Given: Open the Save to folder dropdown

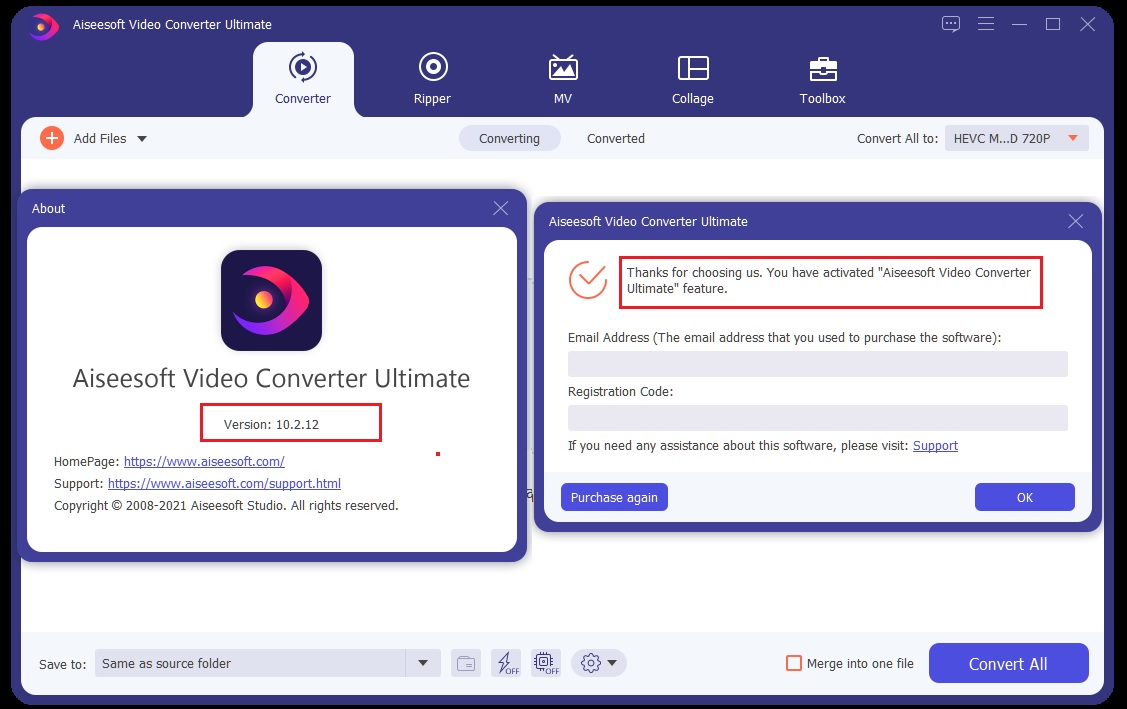Looking at the screenshot, I should coord(423,663).
